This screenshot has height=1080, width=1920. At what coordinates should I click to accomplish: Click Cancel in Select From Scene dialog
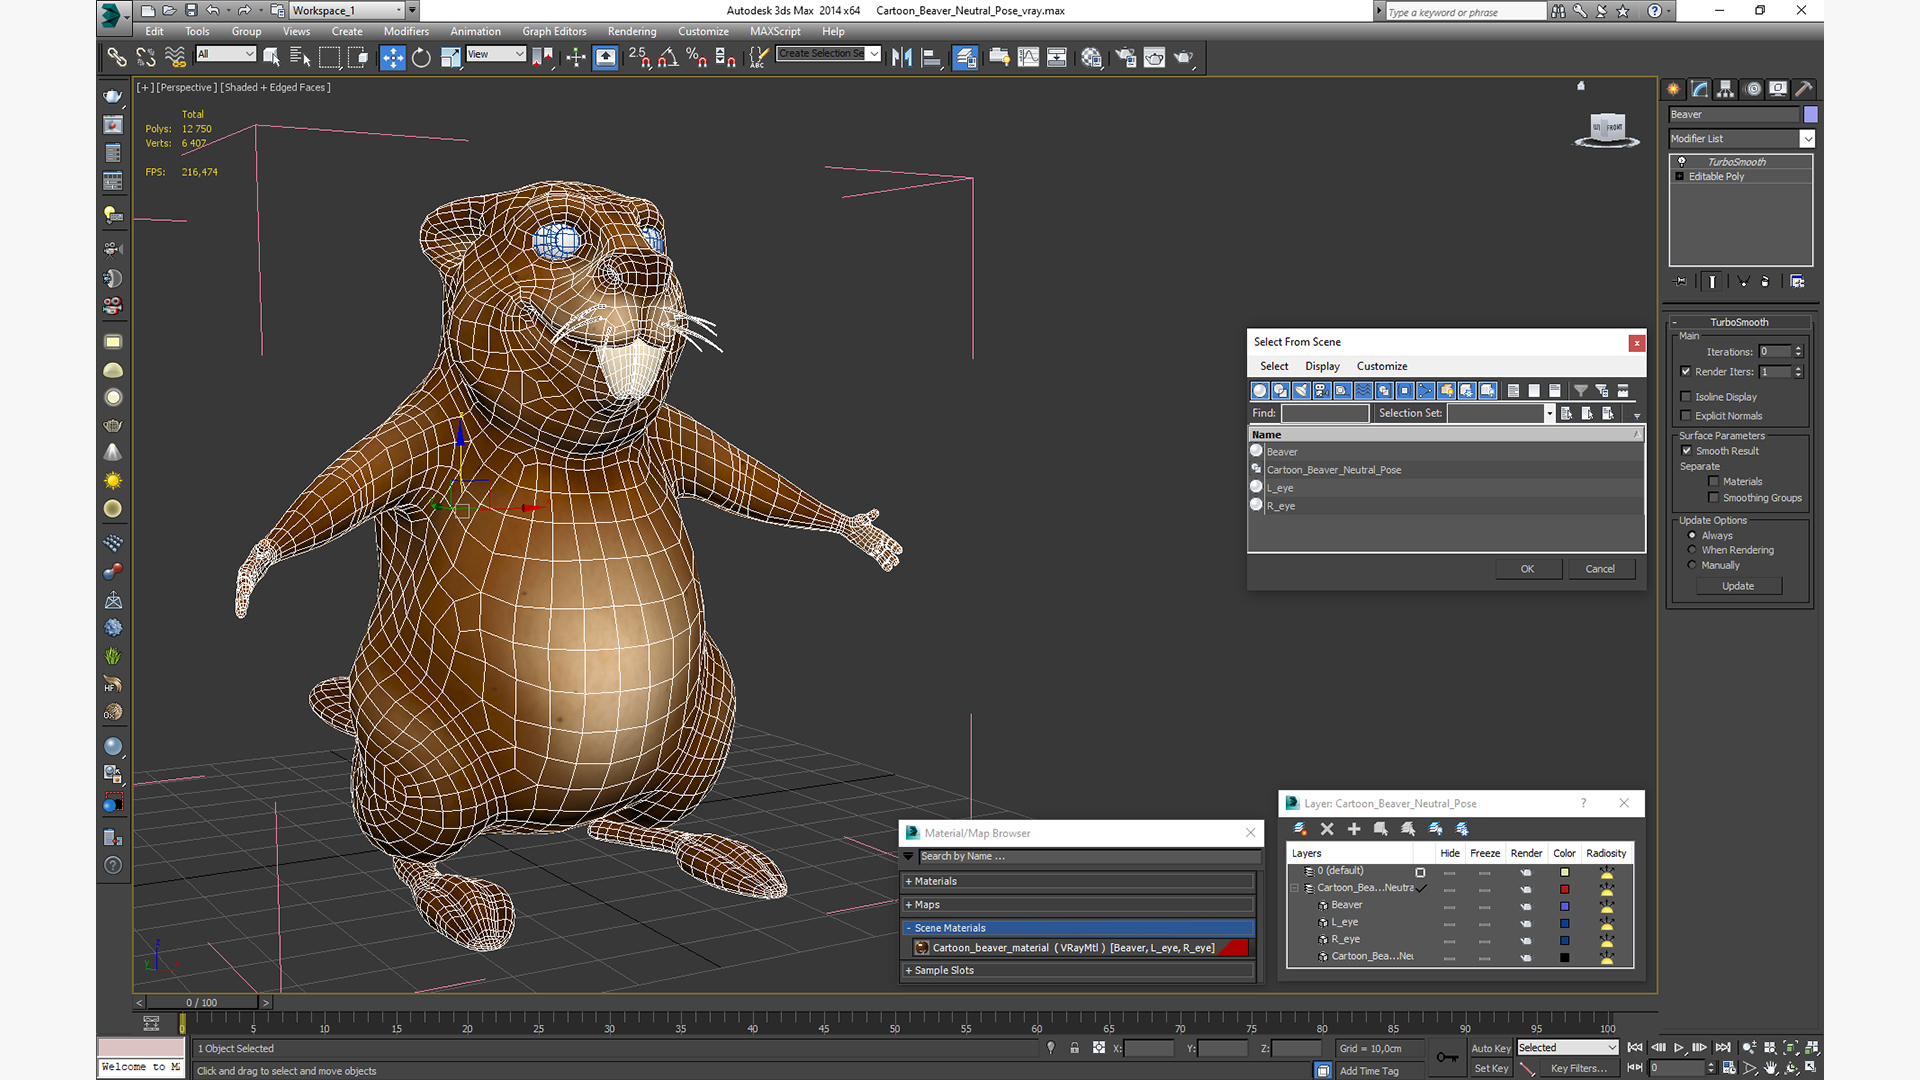click(1600, 569)
